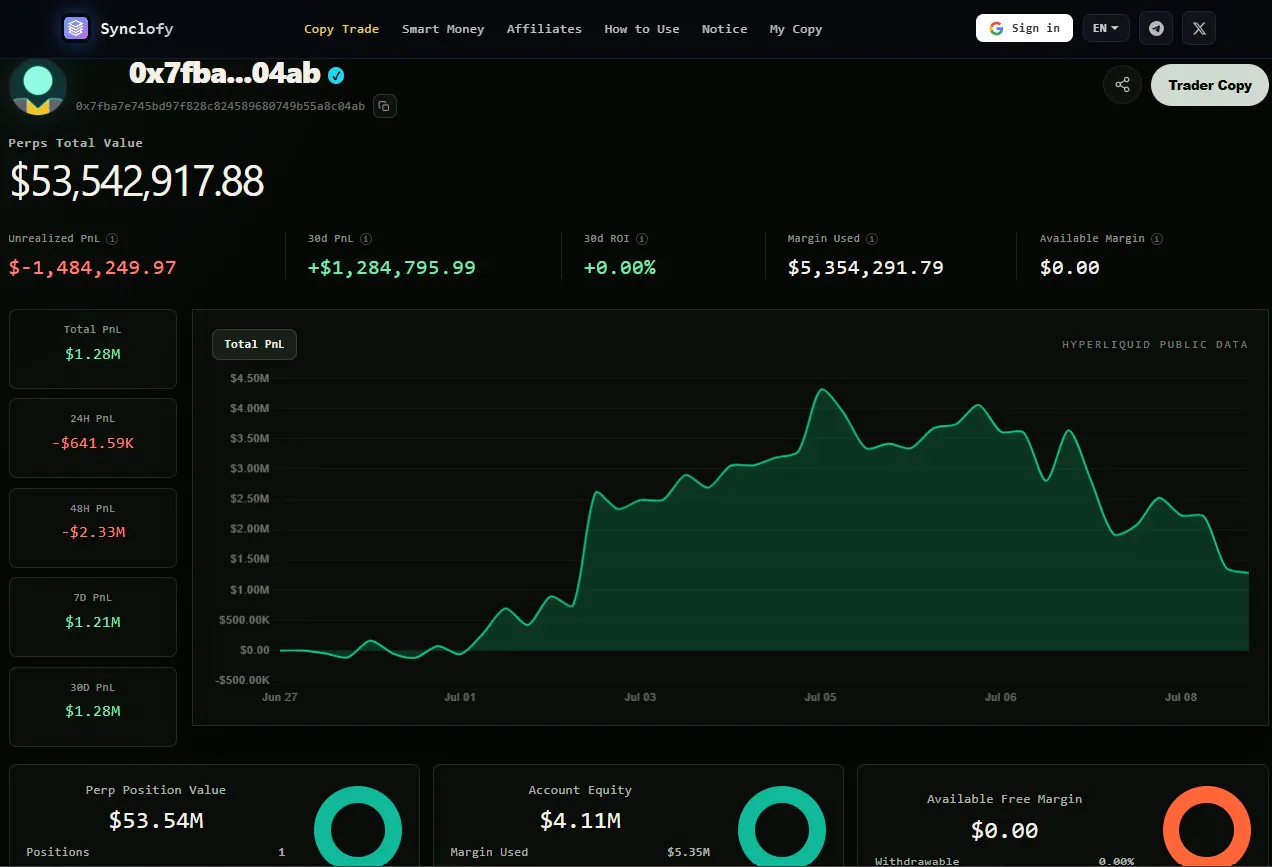Show info icon next to 30d ROI
This screenshot has height=867, width=1272.
pos(642,239)
